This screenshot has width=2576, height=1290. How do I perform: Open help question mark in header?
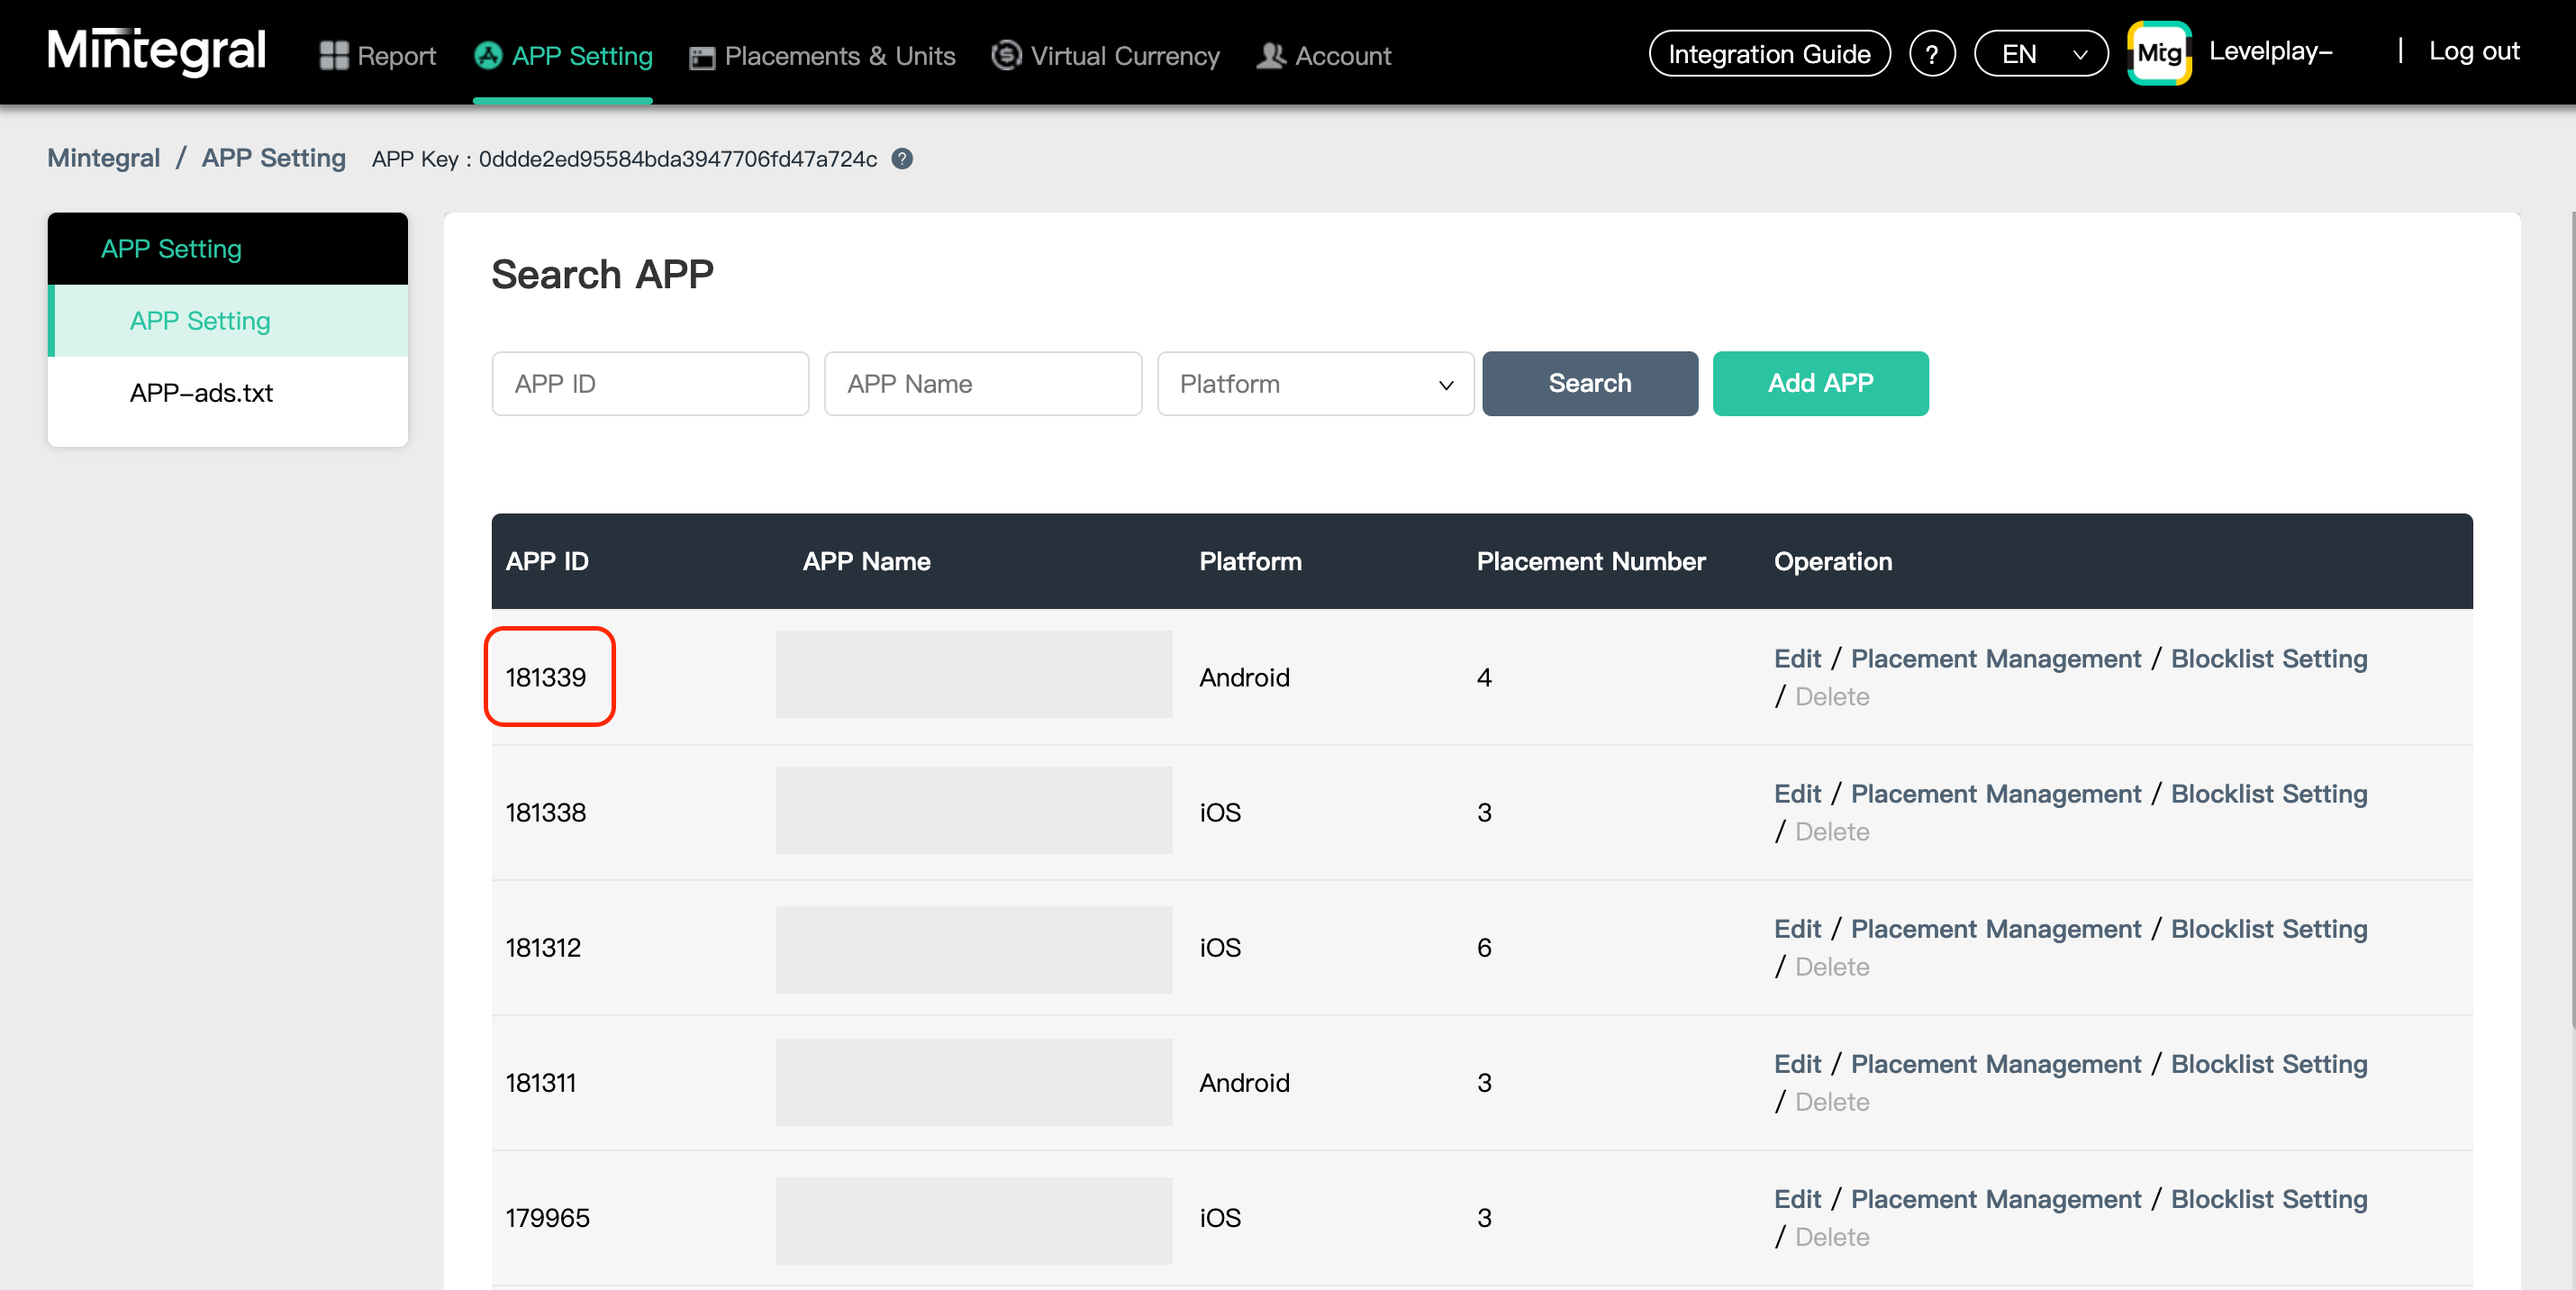tap(1932, 54)
